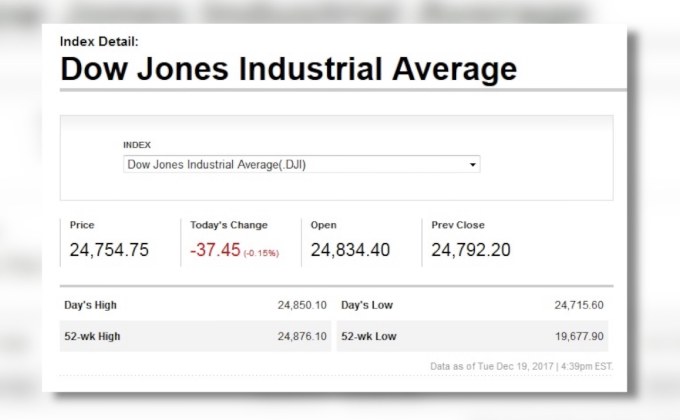
Task: Select the 52-wk High row label
Action: [x=92, y=336]
